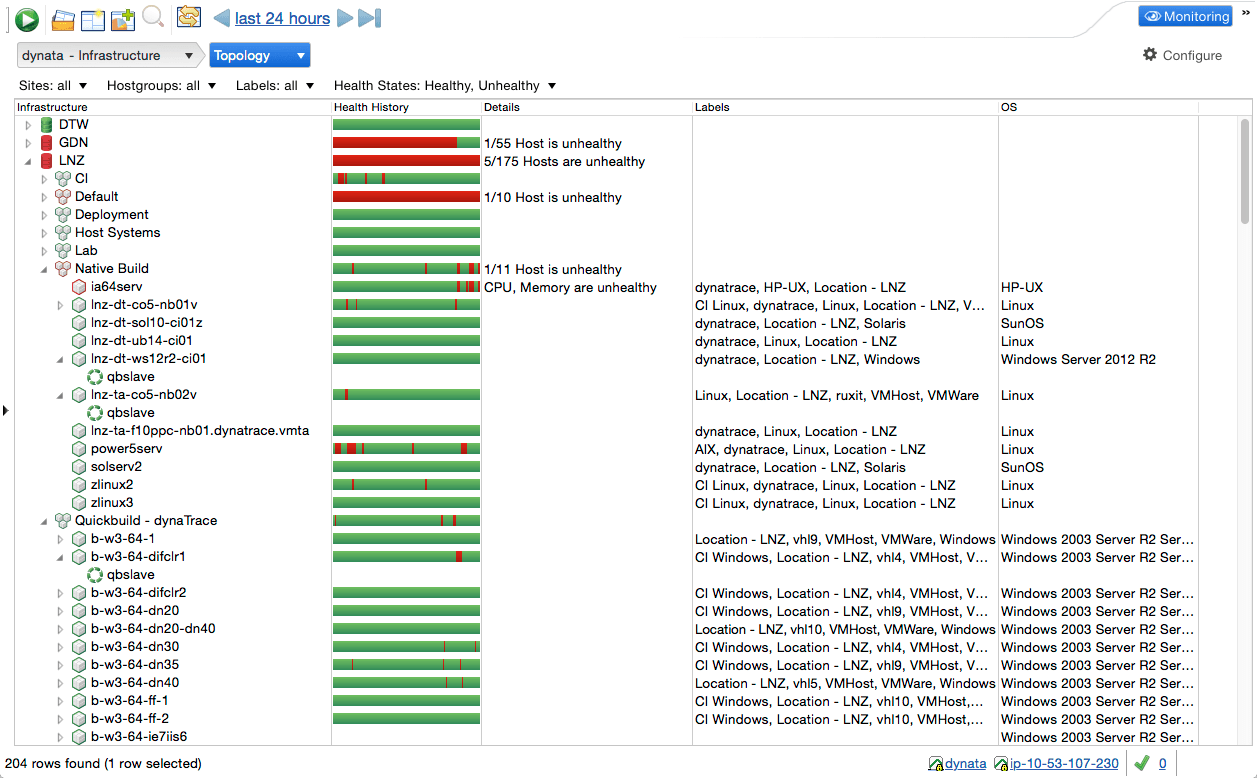Click the Default host group icon
1257x778 pixels.
[x=63, y=197]
